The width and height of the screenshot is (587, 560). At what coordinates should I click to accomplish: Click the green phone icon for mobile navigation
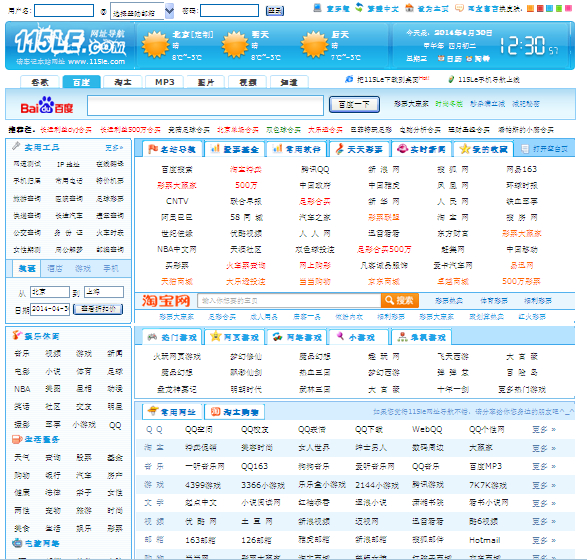(451, 79)
